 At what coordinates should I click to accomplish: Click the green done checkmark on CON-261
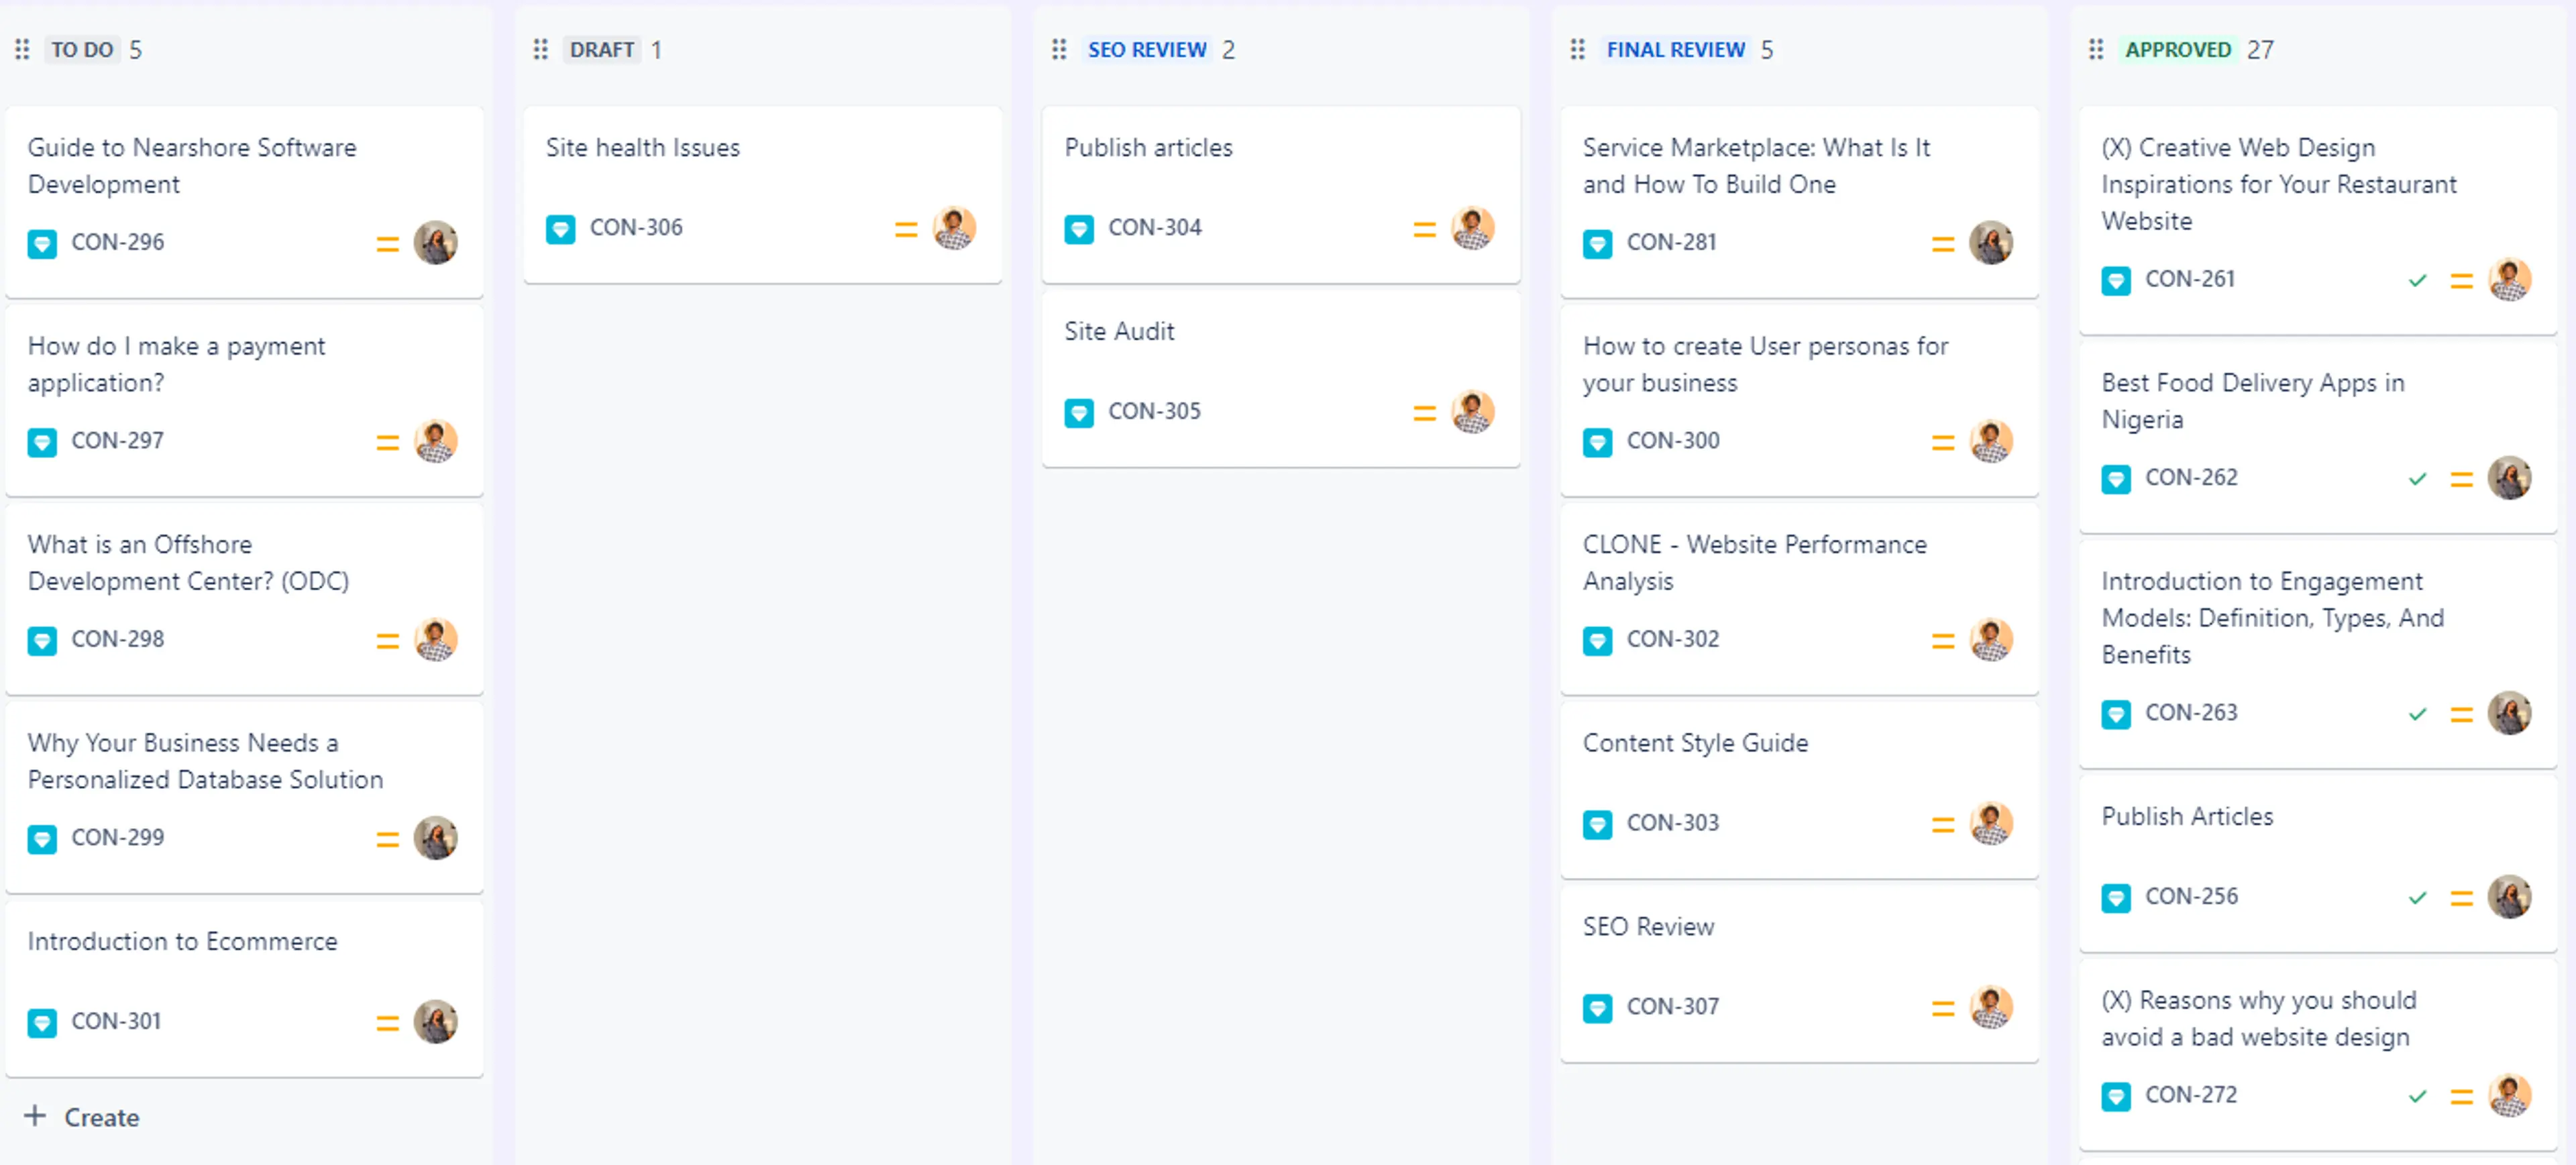click(2417, 280)
